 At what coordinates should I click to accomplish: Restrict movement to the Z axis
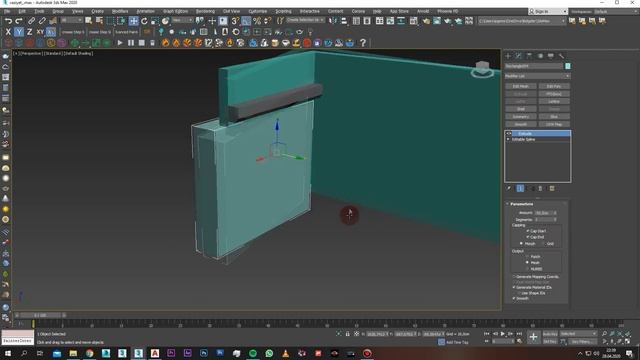(29, 32)
